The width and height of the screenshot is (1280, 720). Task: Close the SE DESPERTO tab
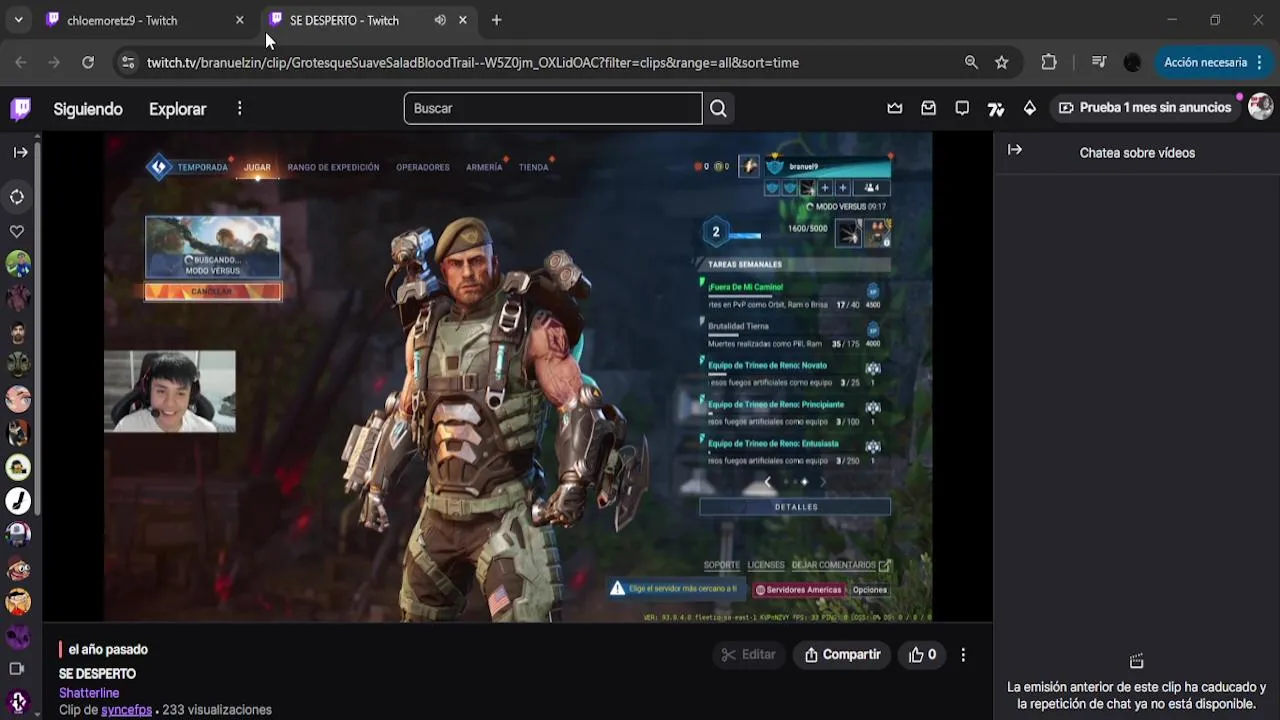pos(462,20)
